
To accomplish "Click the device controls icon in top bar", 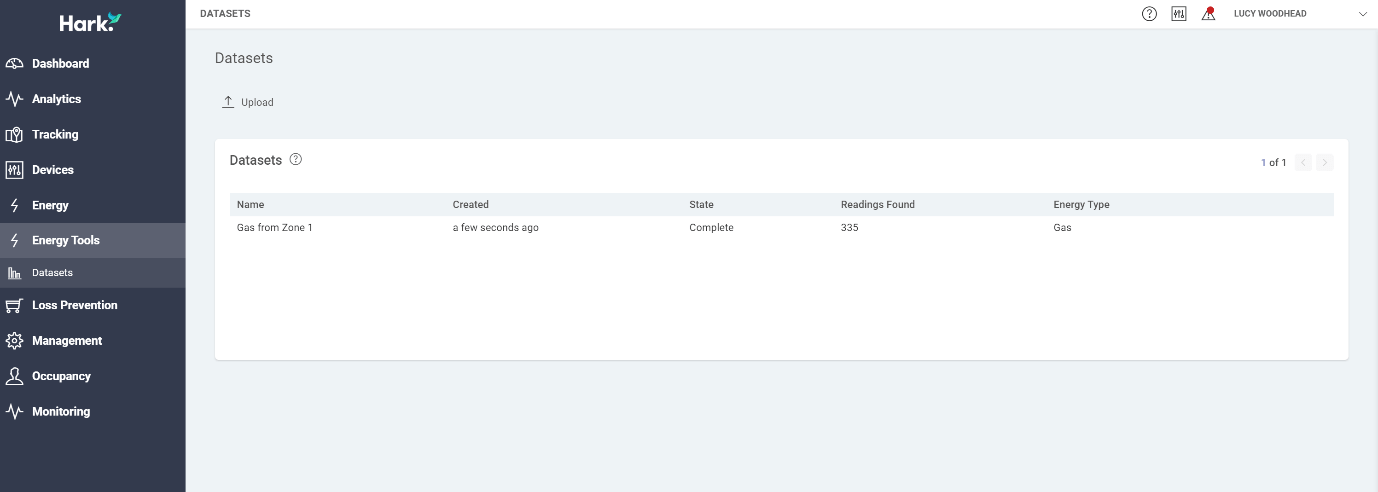I will click(1179, 14).
